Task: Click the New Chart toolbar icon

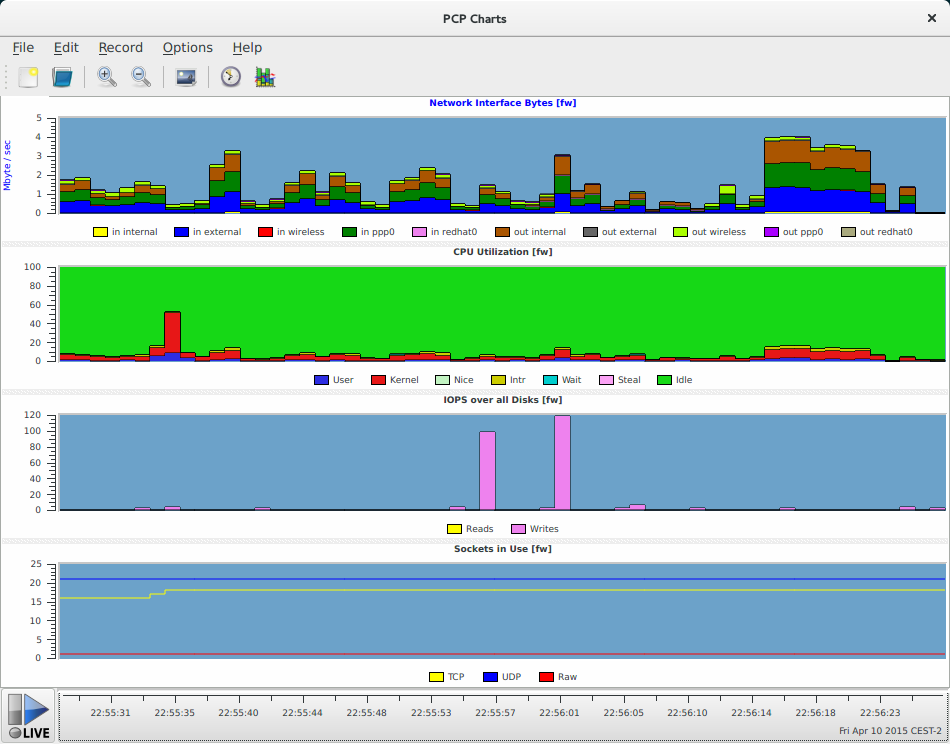Action: point(28,77)
